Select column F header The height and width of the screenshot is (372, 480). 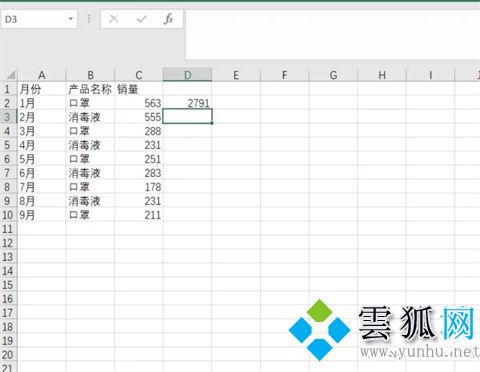tap(284, 75)
